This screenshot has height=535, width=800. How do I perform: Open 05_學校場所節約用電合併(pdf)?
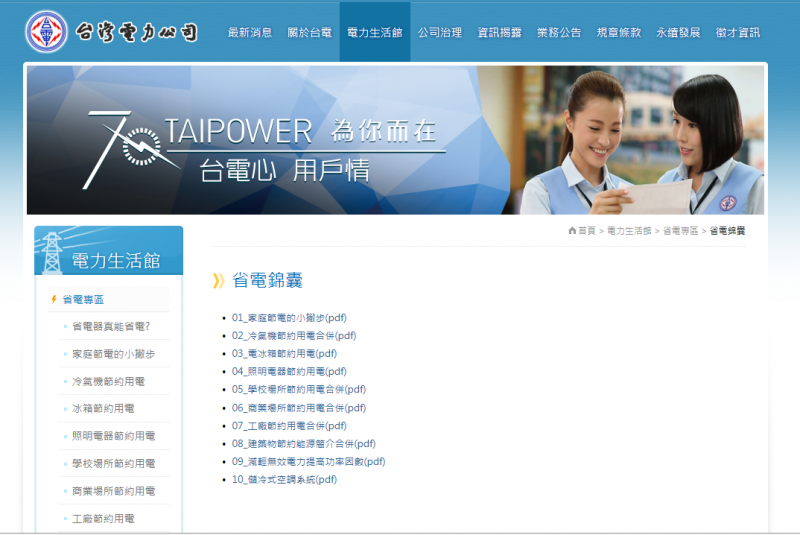coord(299,389)
